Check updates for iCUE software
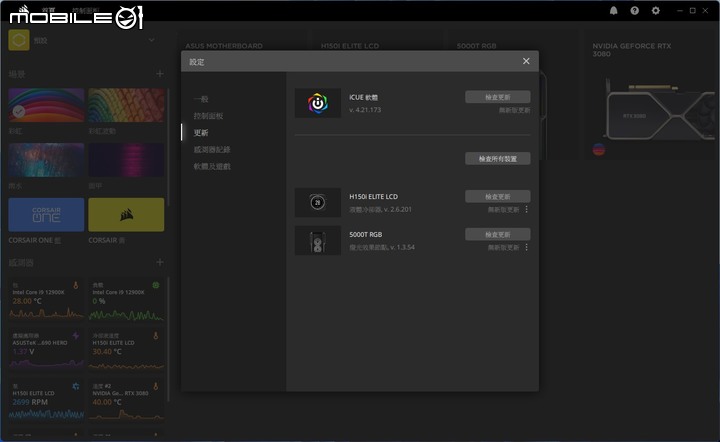The image size is (720, 442). [x=498, y=97]
